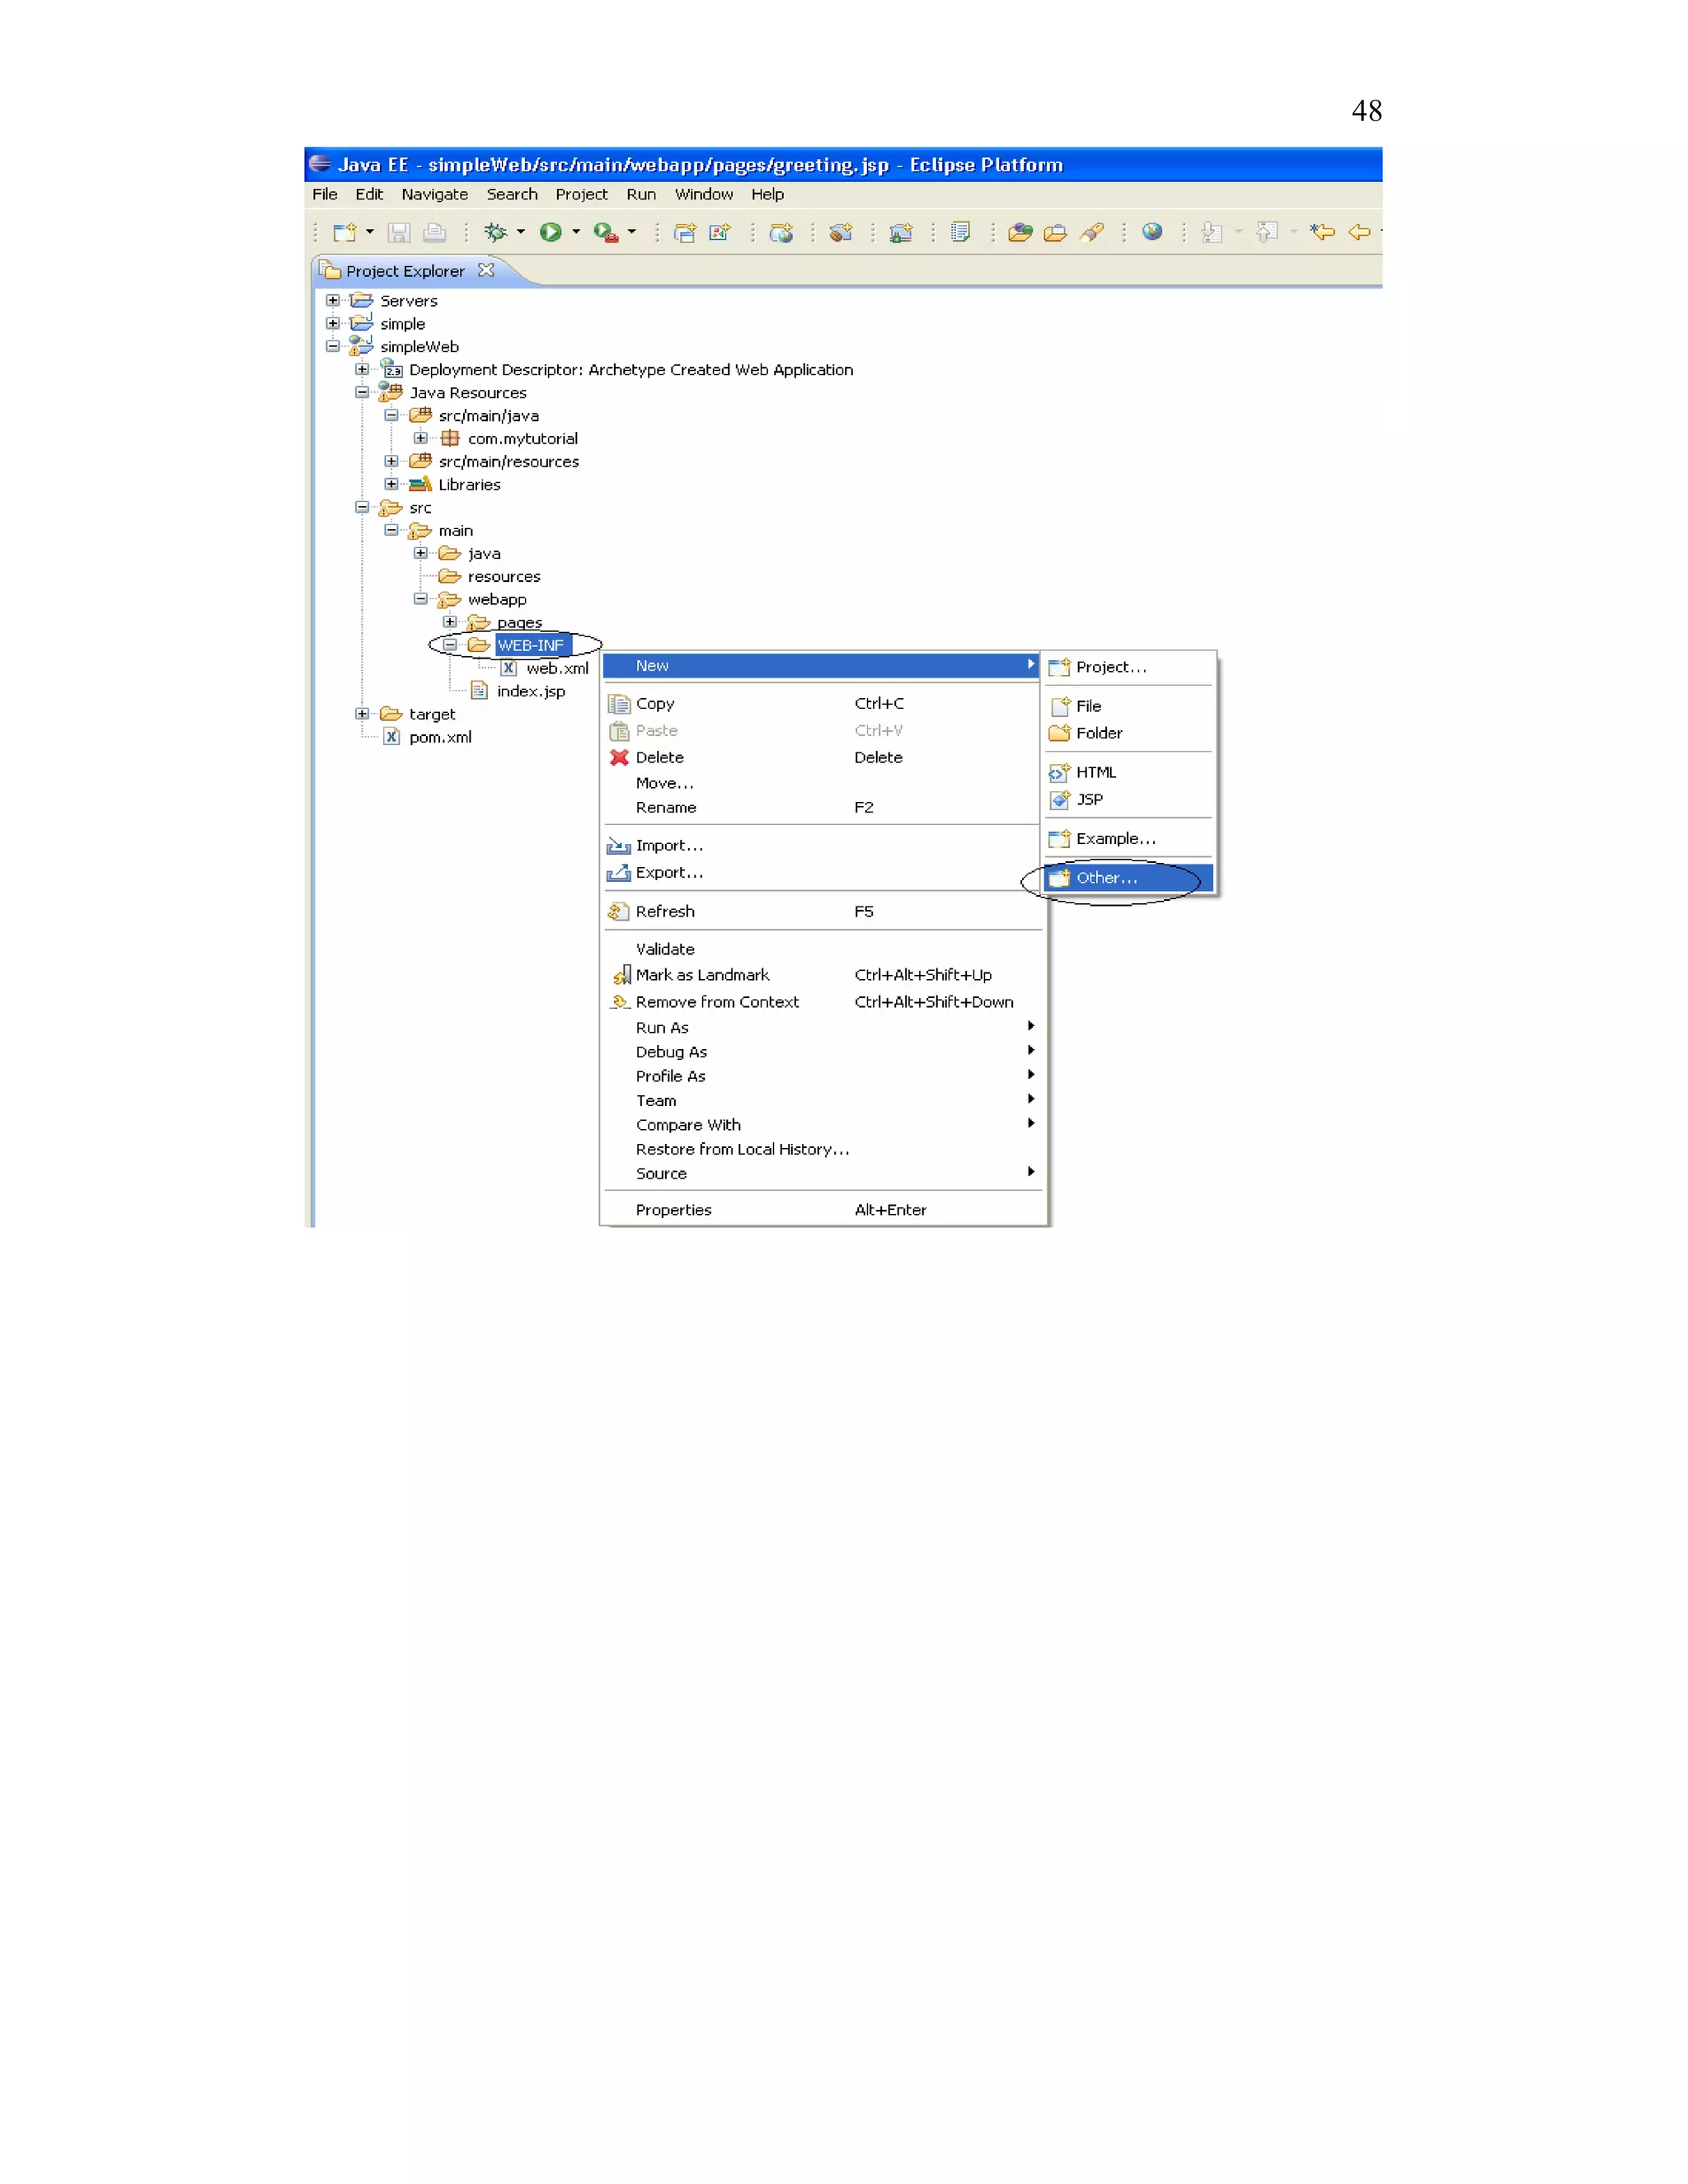The height and width of the screenshot is (2184, 1688).
Task: Click the New Connection Profile icon
Action: [x=901, y=232]
